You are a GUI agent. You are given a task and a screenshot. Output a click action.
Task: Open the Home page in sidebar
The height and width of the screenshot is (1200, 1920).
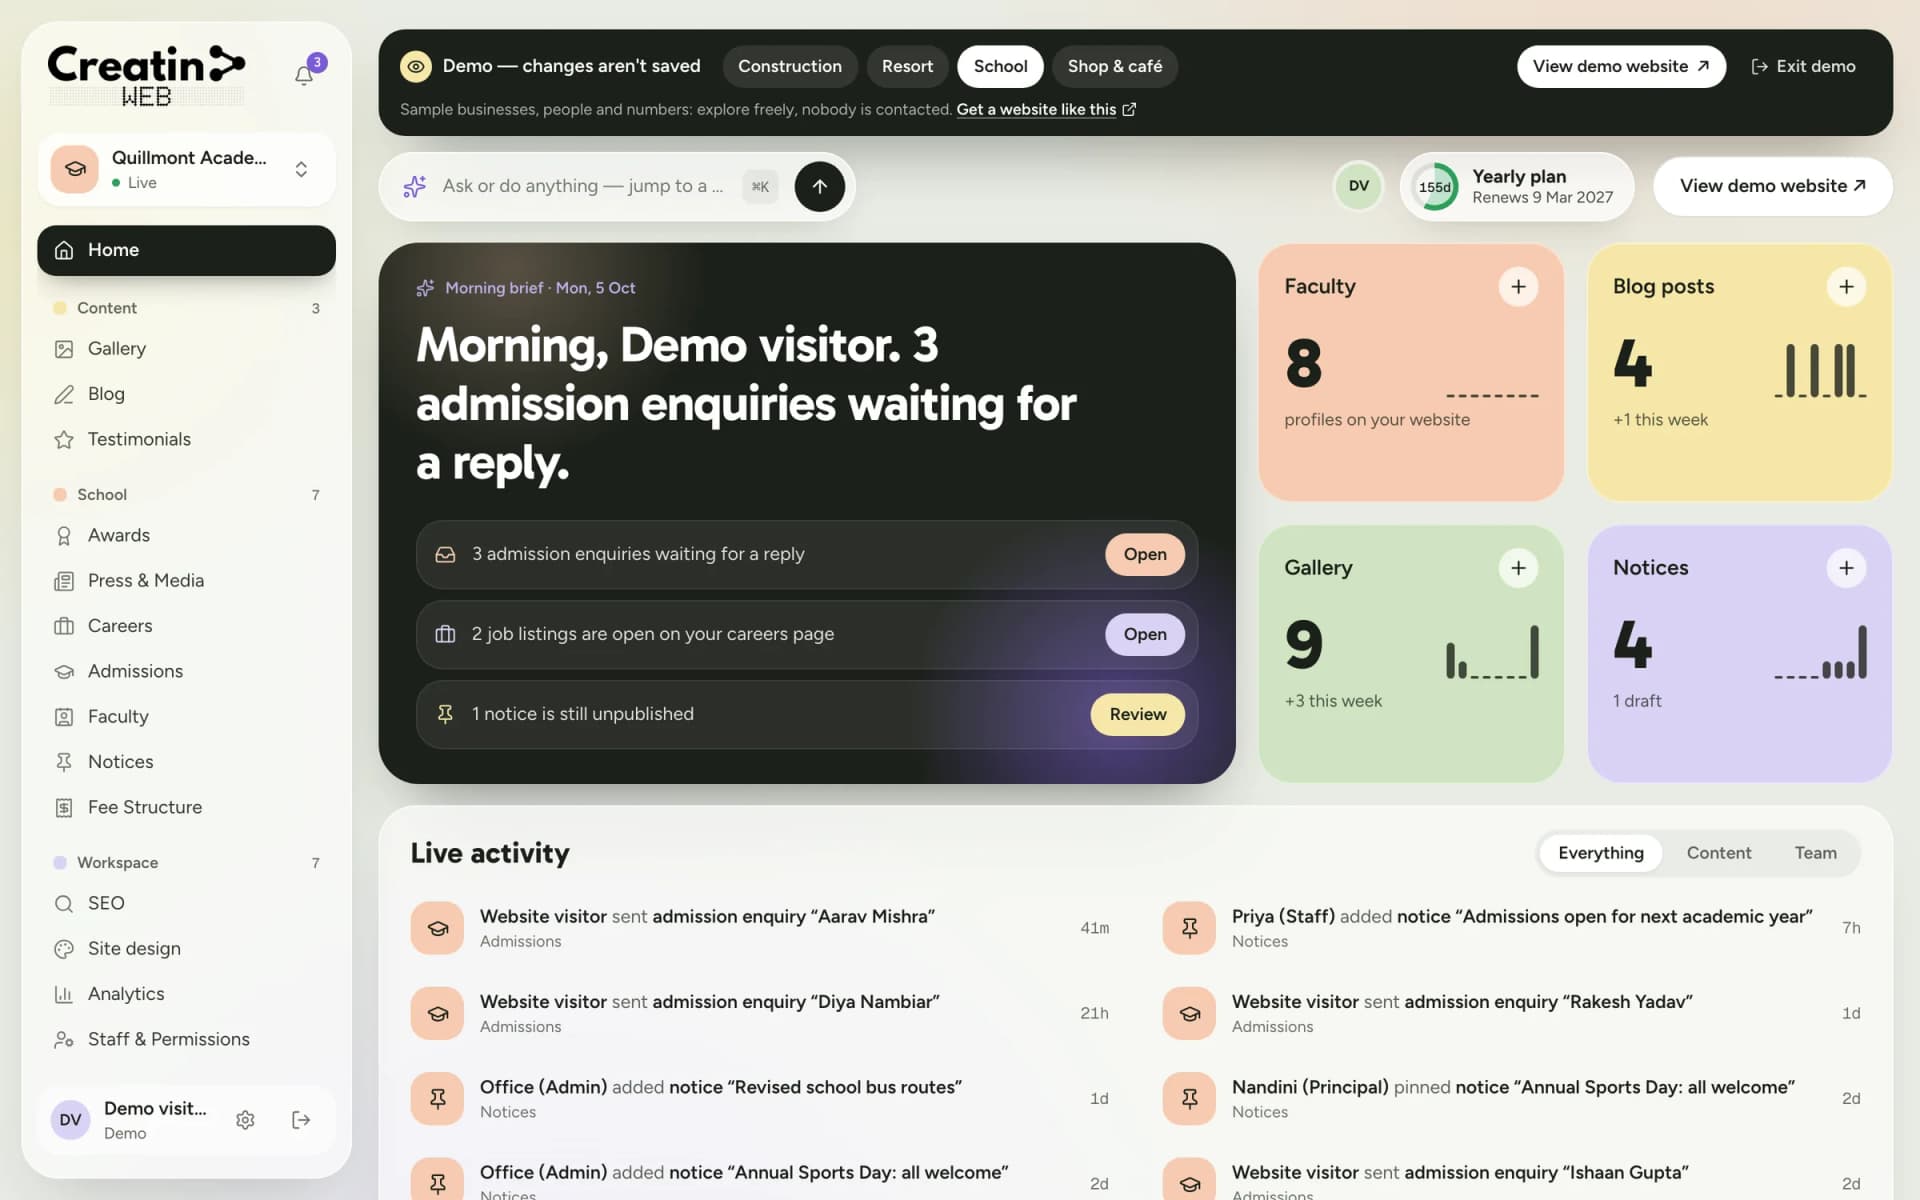click(x=186, y=250)
